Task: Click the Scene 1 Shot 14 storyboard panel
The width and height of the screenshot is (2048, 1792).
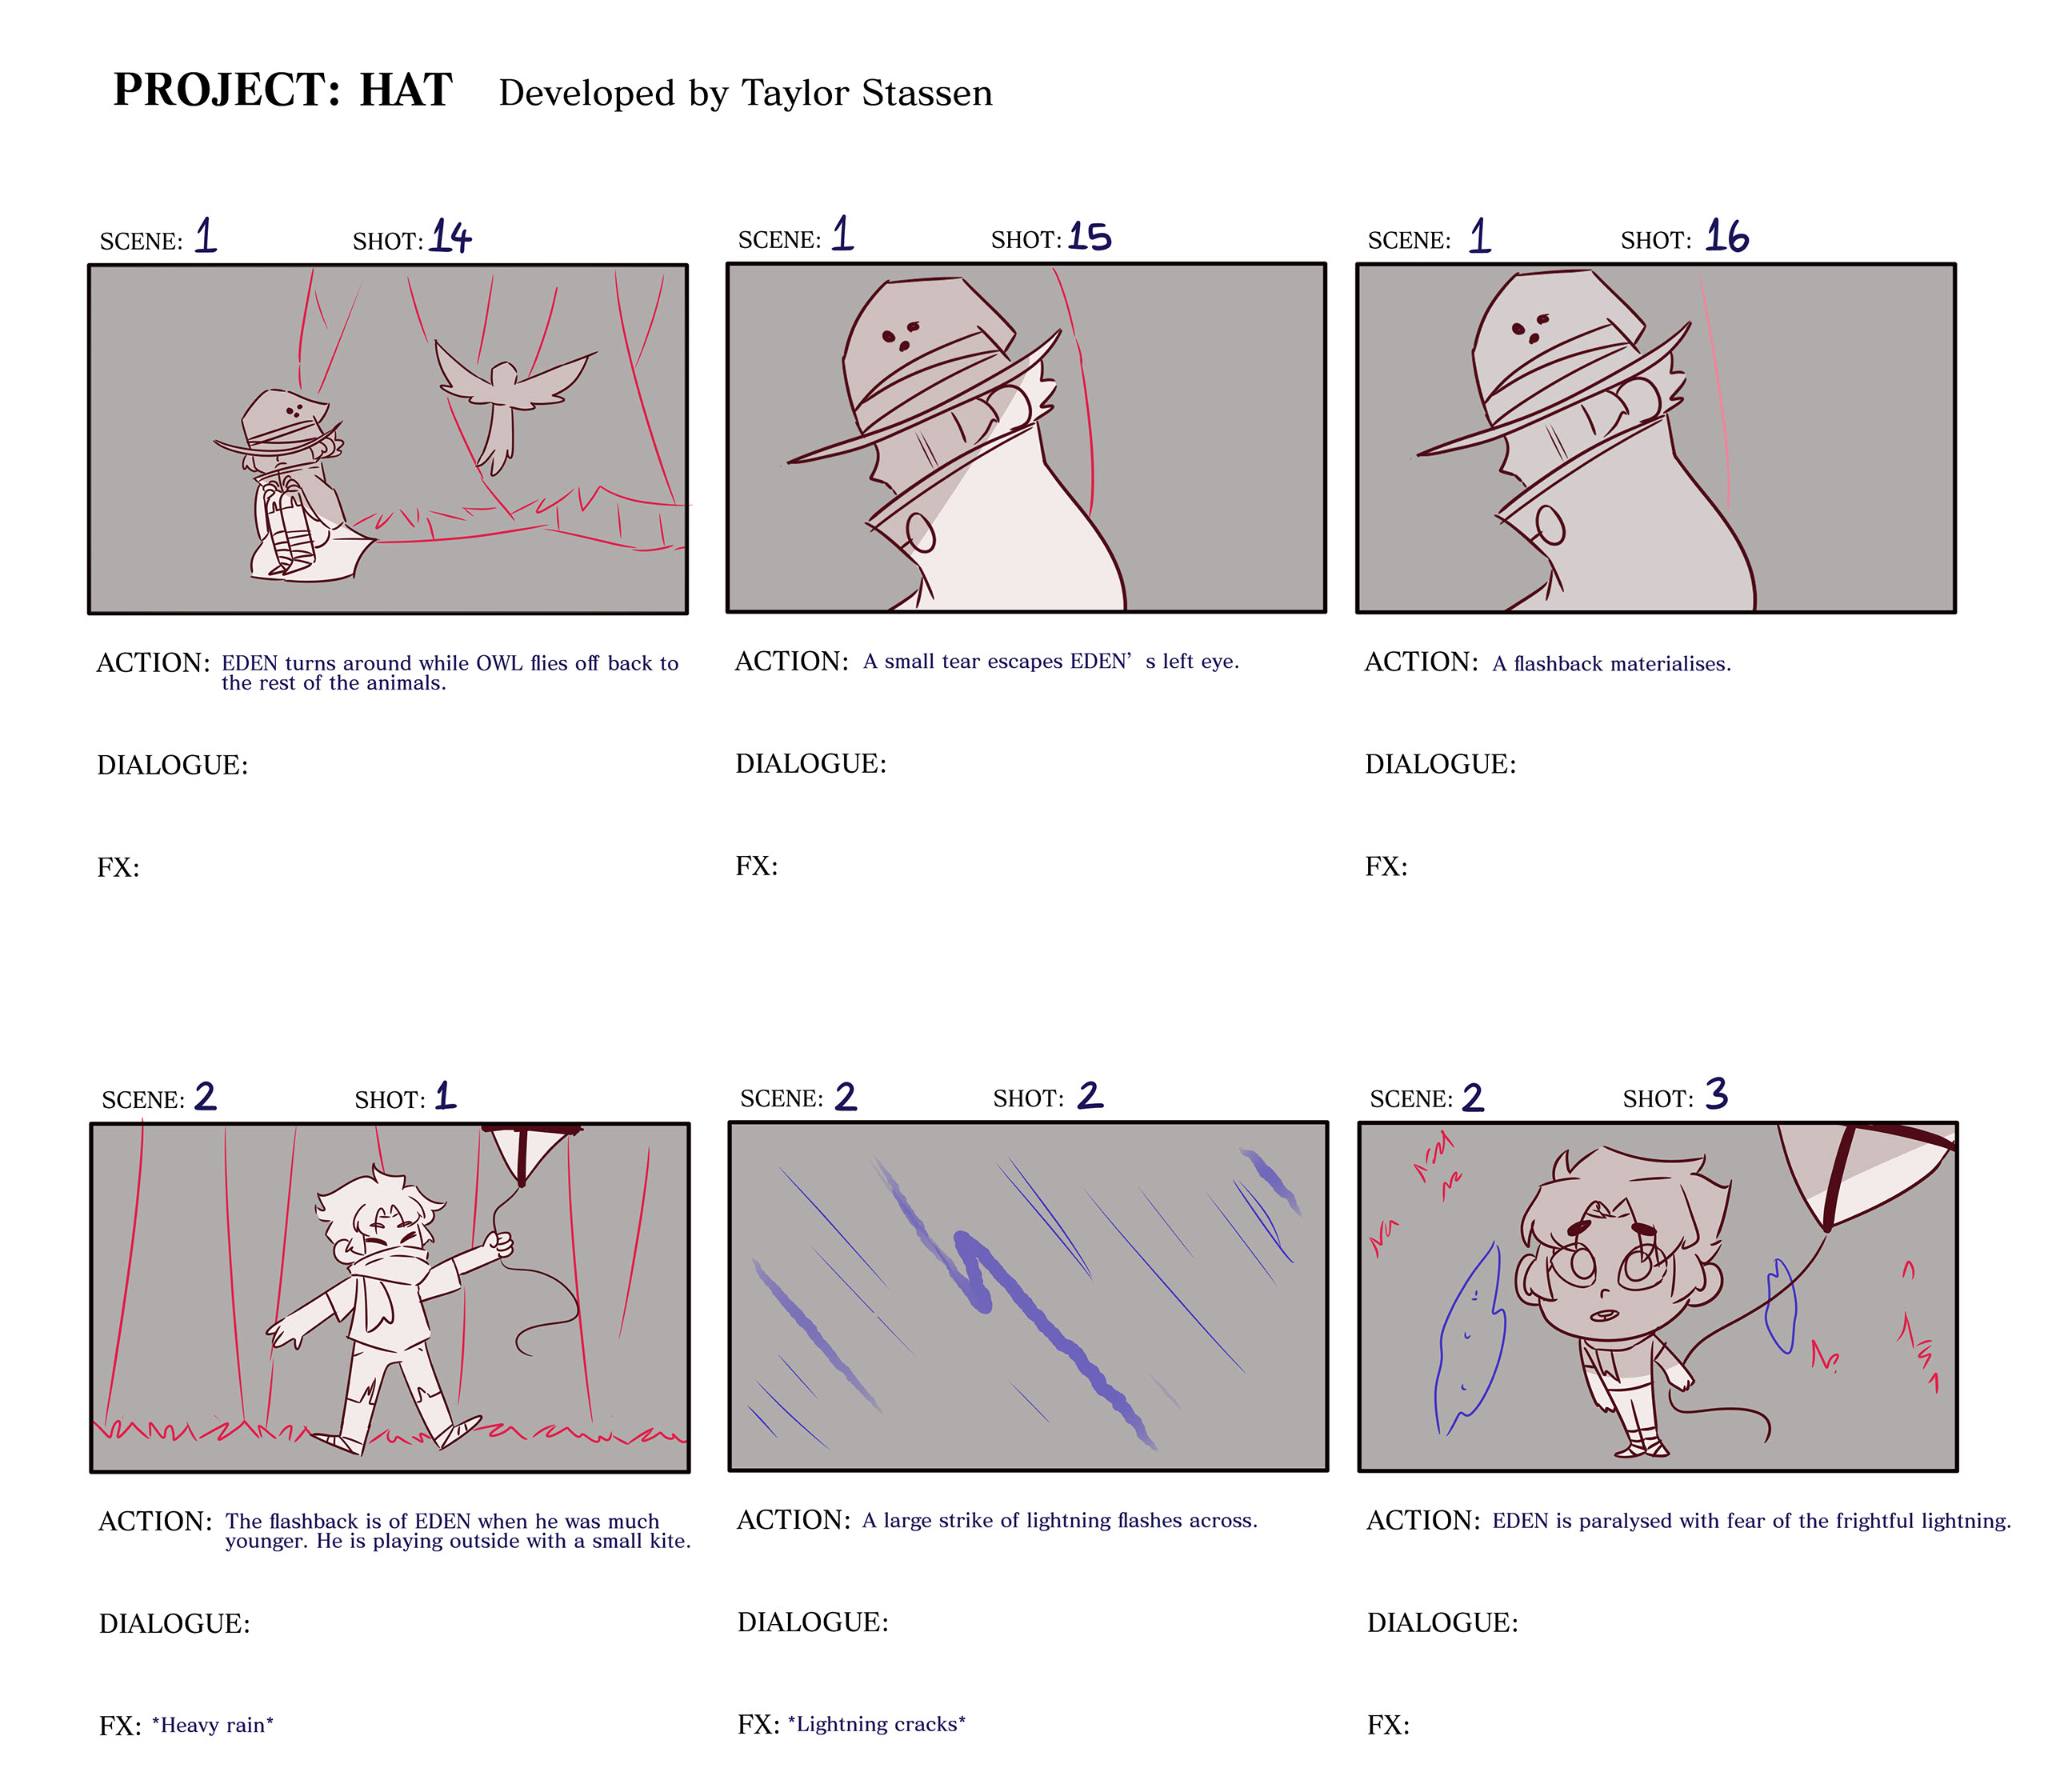Action: (x=388, y=439)
